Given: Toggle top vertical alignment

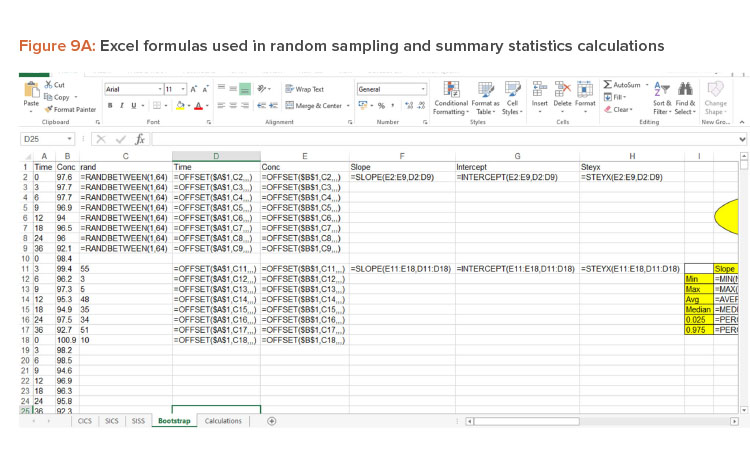Looking at the screenshot, I should [221, 88].
